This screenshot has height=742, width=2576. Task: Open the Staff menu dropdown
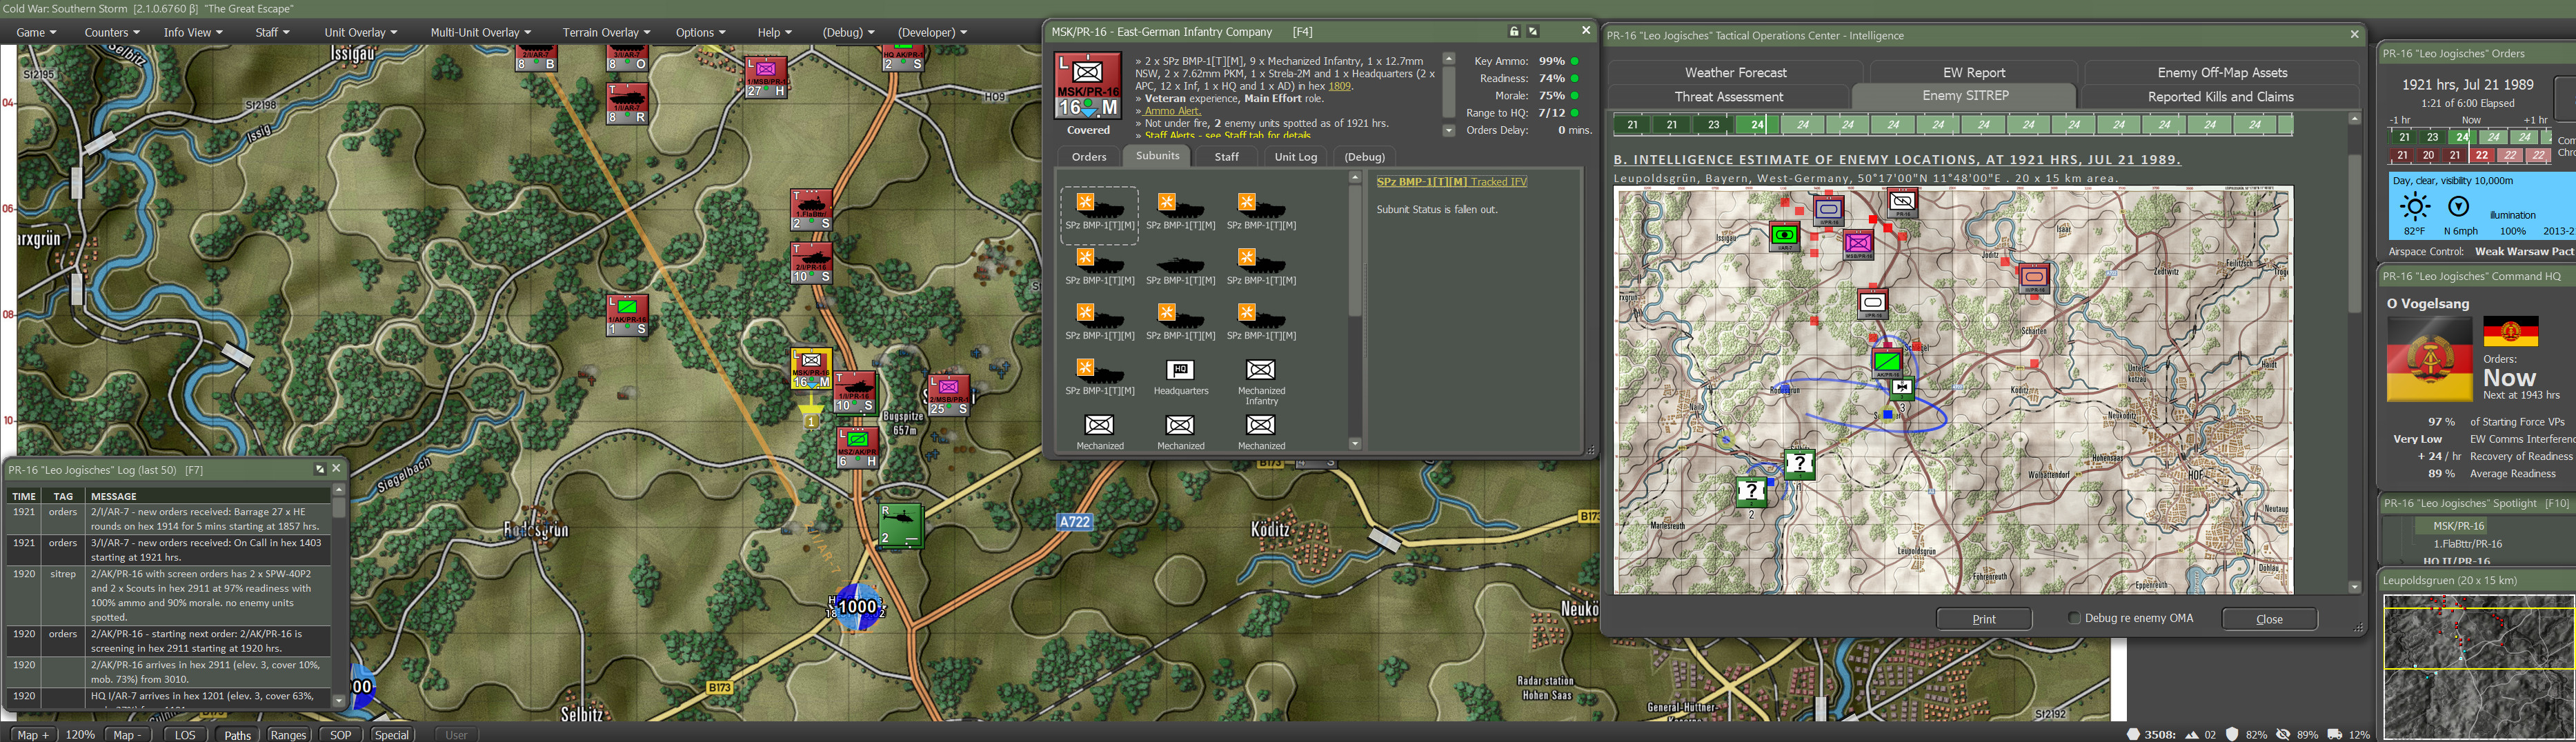272,32
